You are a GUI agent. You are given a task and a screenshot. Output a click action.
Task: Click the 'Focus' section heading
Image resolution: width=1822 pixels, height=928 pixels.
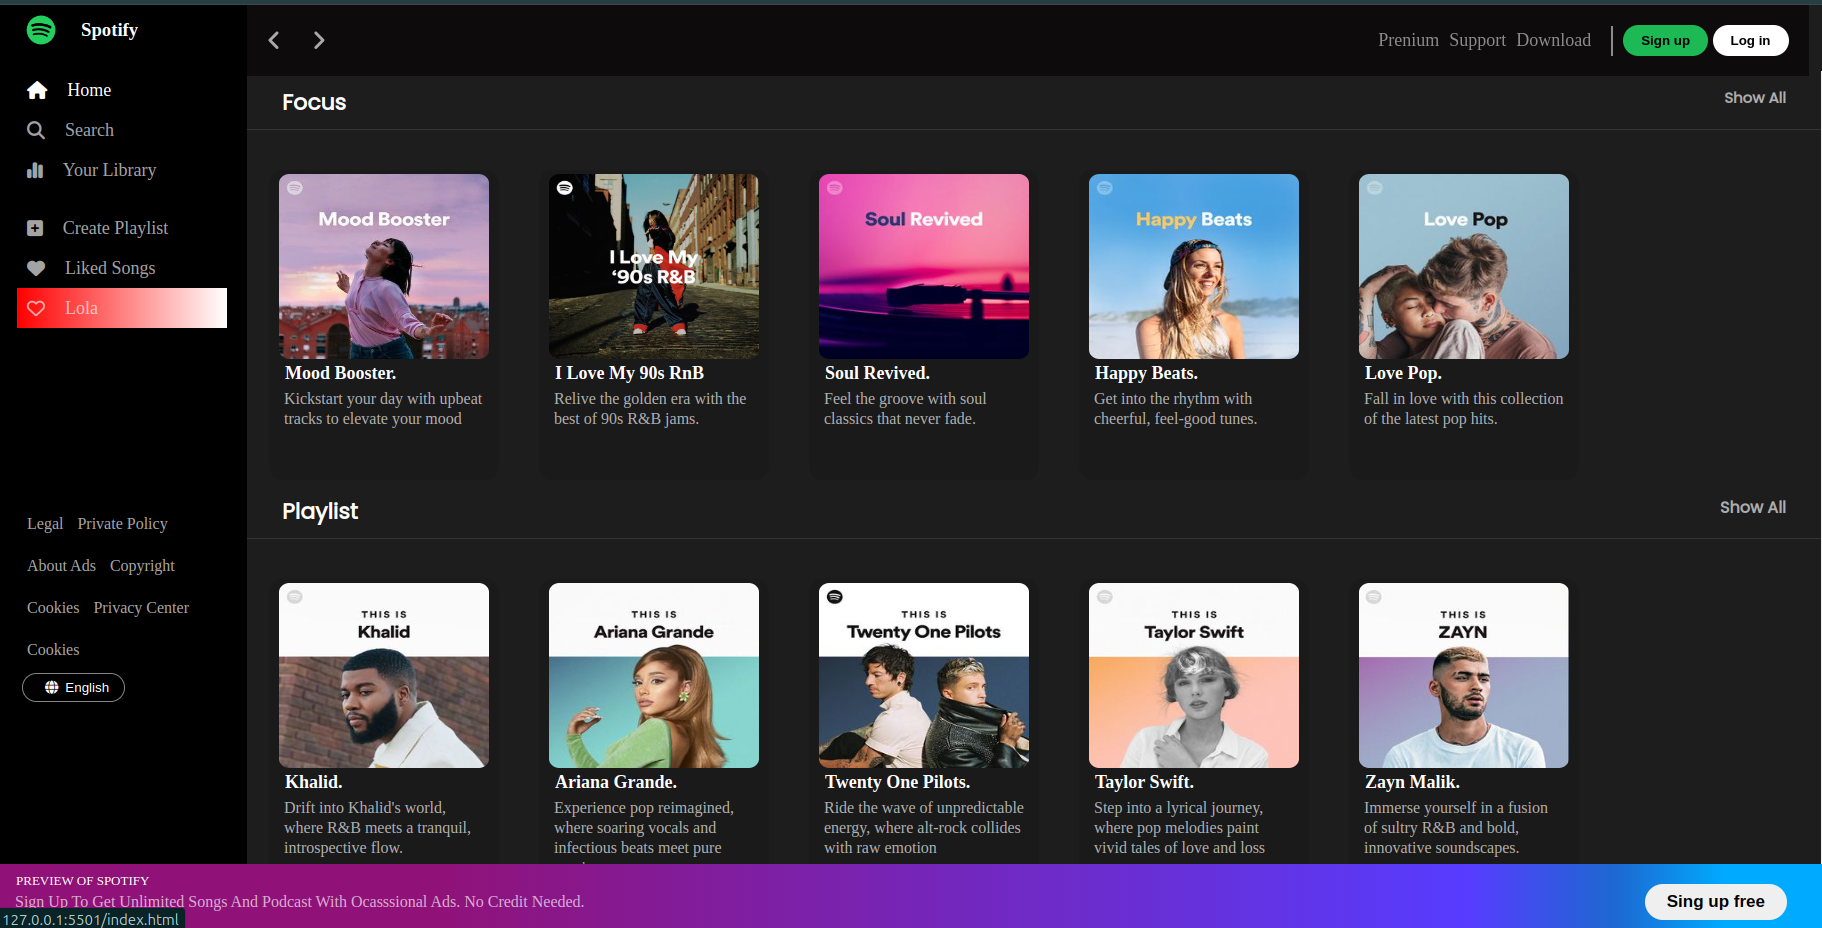tap(314, 102)
